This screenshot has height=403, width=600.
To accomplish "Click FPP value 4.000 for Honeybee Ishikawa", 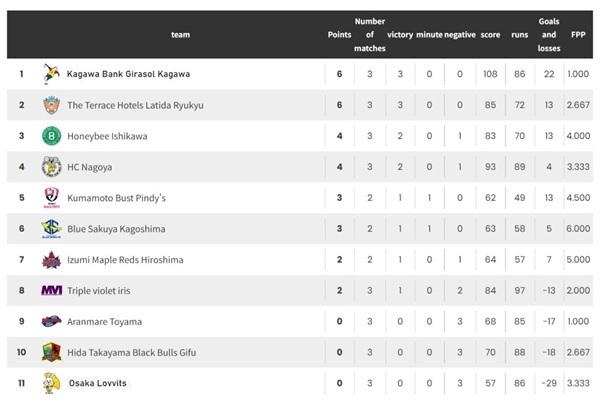I will point(578,136).
